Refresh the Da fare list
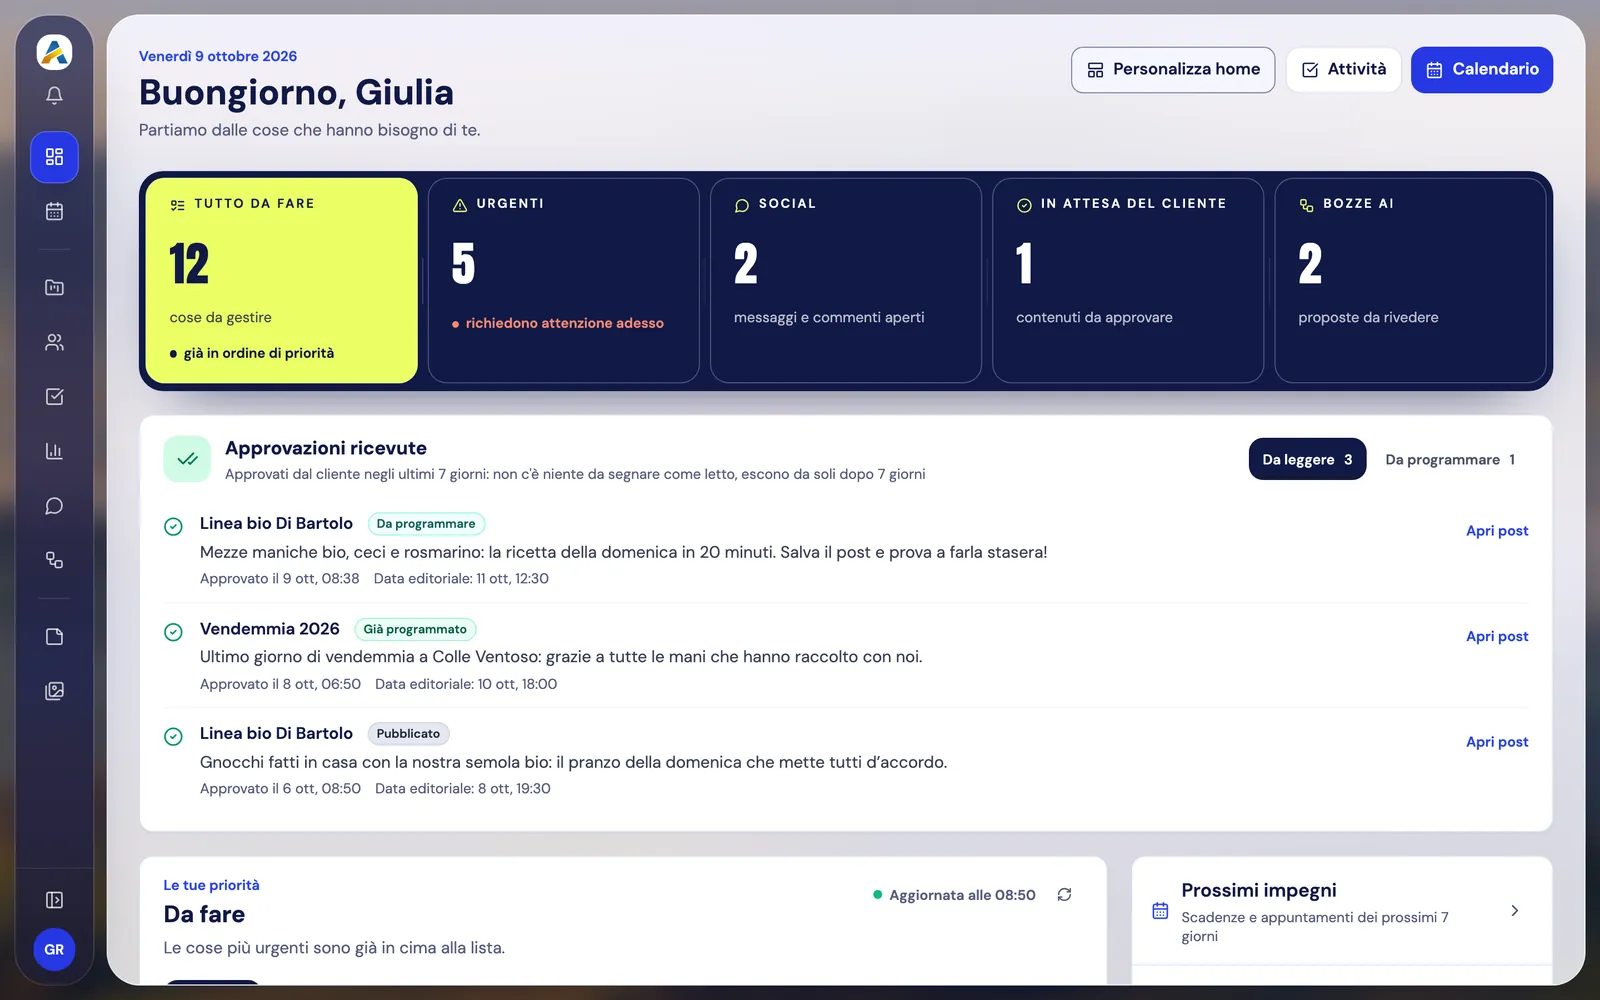This screenshot has height=1000, width=1600. pos(1064,895)
